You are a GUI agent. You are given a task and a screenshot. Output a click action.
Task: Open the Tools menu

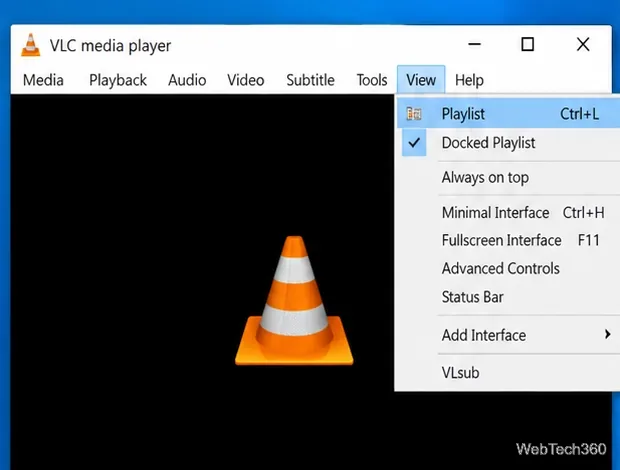(372, 80)
